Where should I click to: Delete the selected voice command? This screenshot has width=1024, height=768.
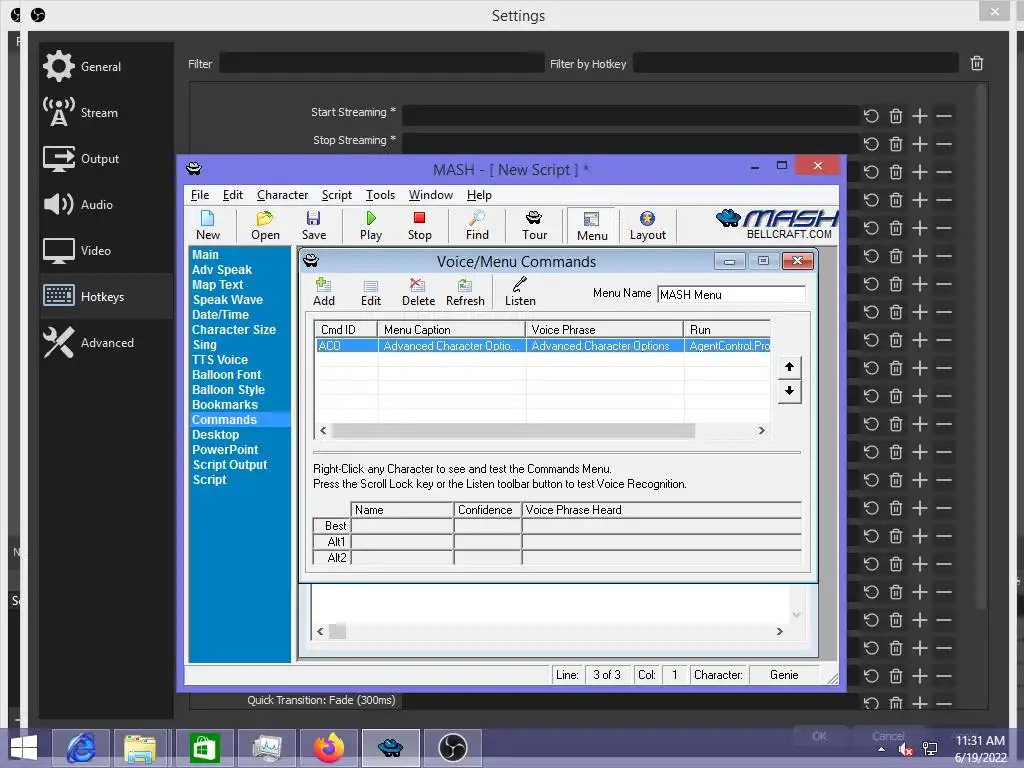point(418,292)
